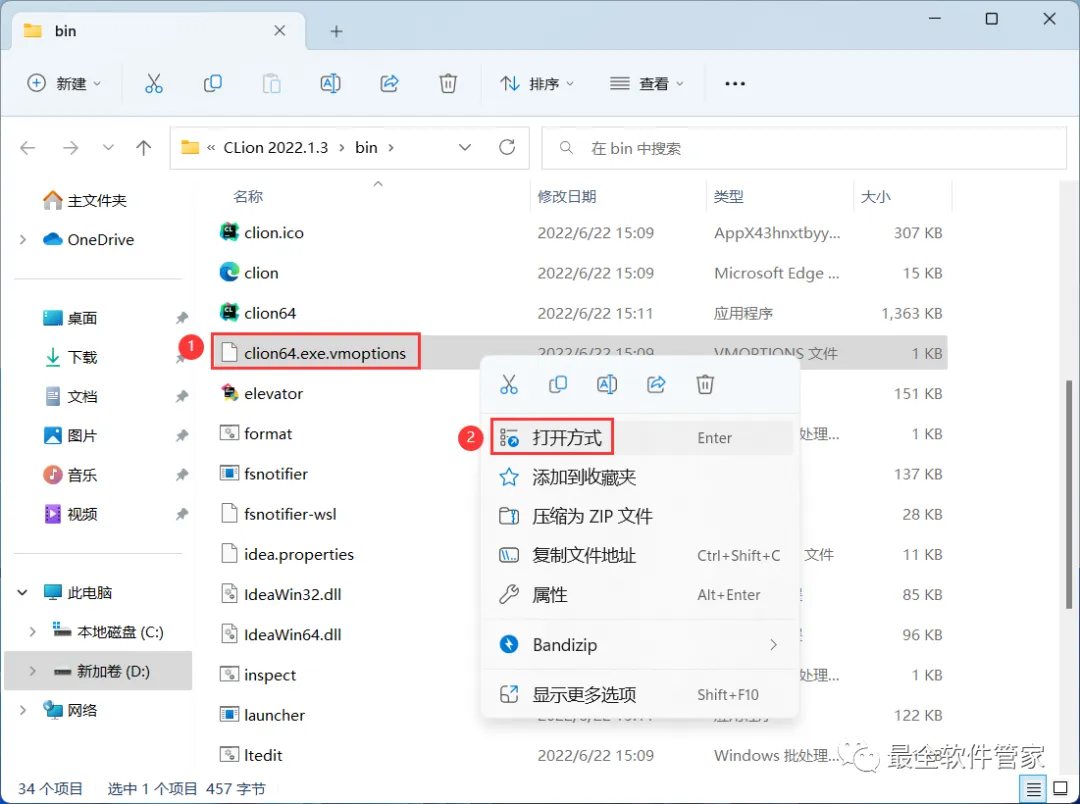The width and height of the screenshot is (1080, 804).
Task: Click the search box 在 bin 中搜索
Action: coord(804,148)
